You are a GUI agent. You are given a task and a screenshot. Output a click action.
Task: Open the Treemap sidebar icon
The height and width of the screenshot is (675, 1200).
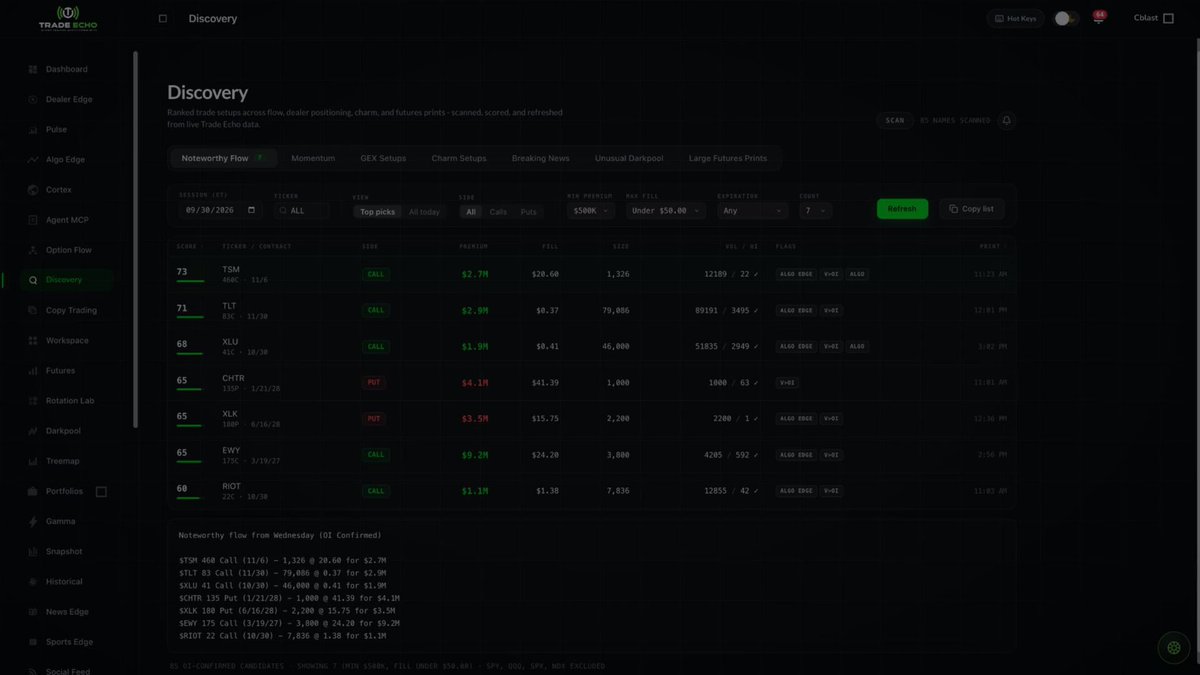(34, 461)
